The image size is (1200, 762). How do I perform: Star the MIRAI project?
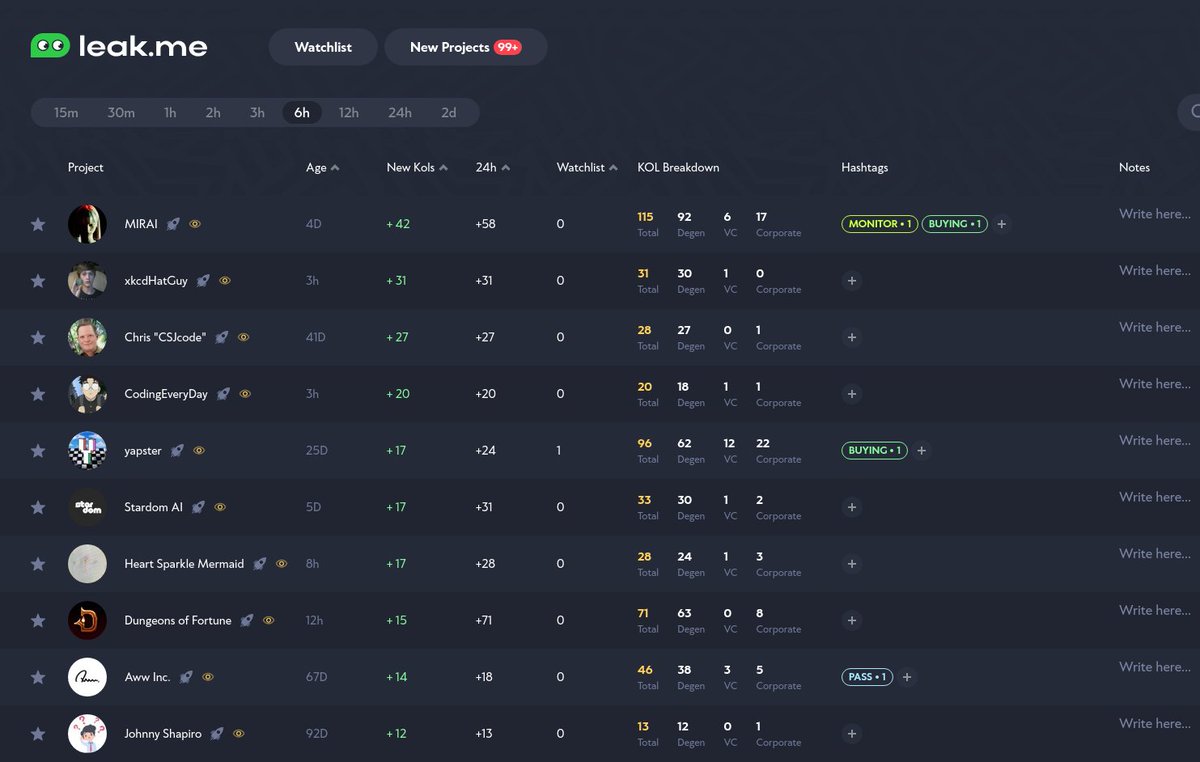(38, 224)
